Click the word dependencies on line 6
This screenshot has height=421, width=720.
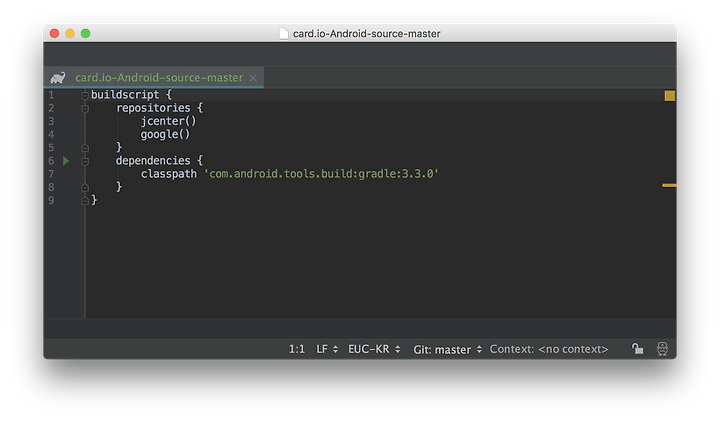[153, 161]
